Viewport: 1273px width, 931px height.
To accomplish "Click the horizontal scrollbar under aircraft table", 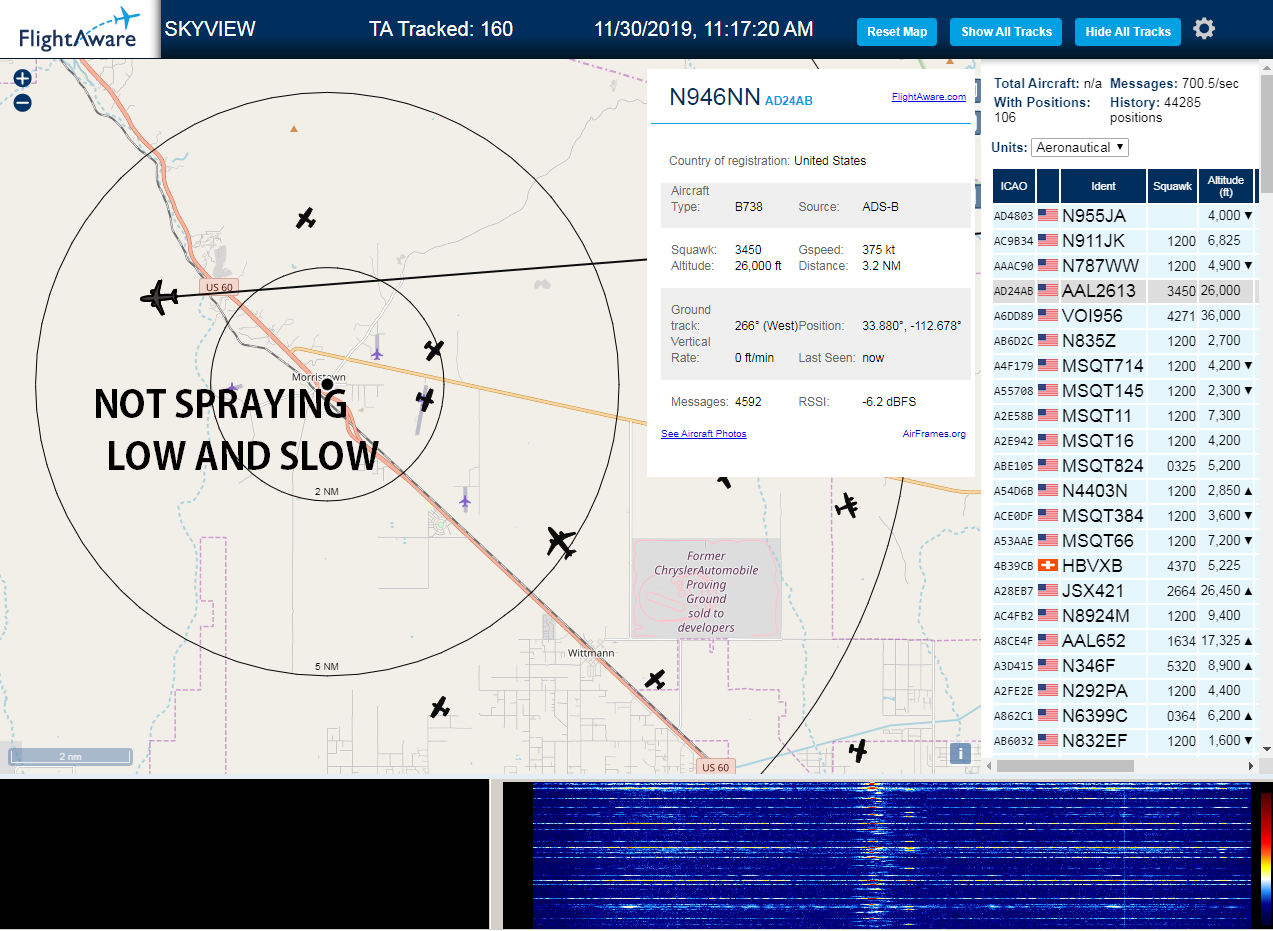I will click(x=1065, y=766).
